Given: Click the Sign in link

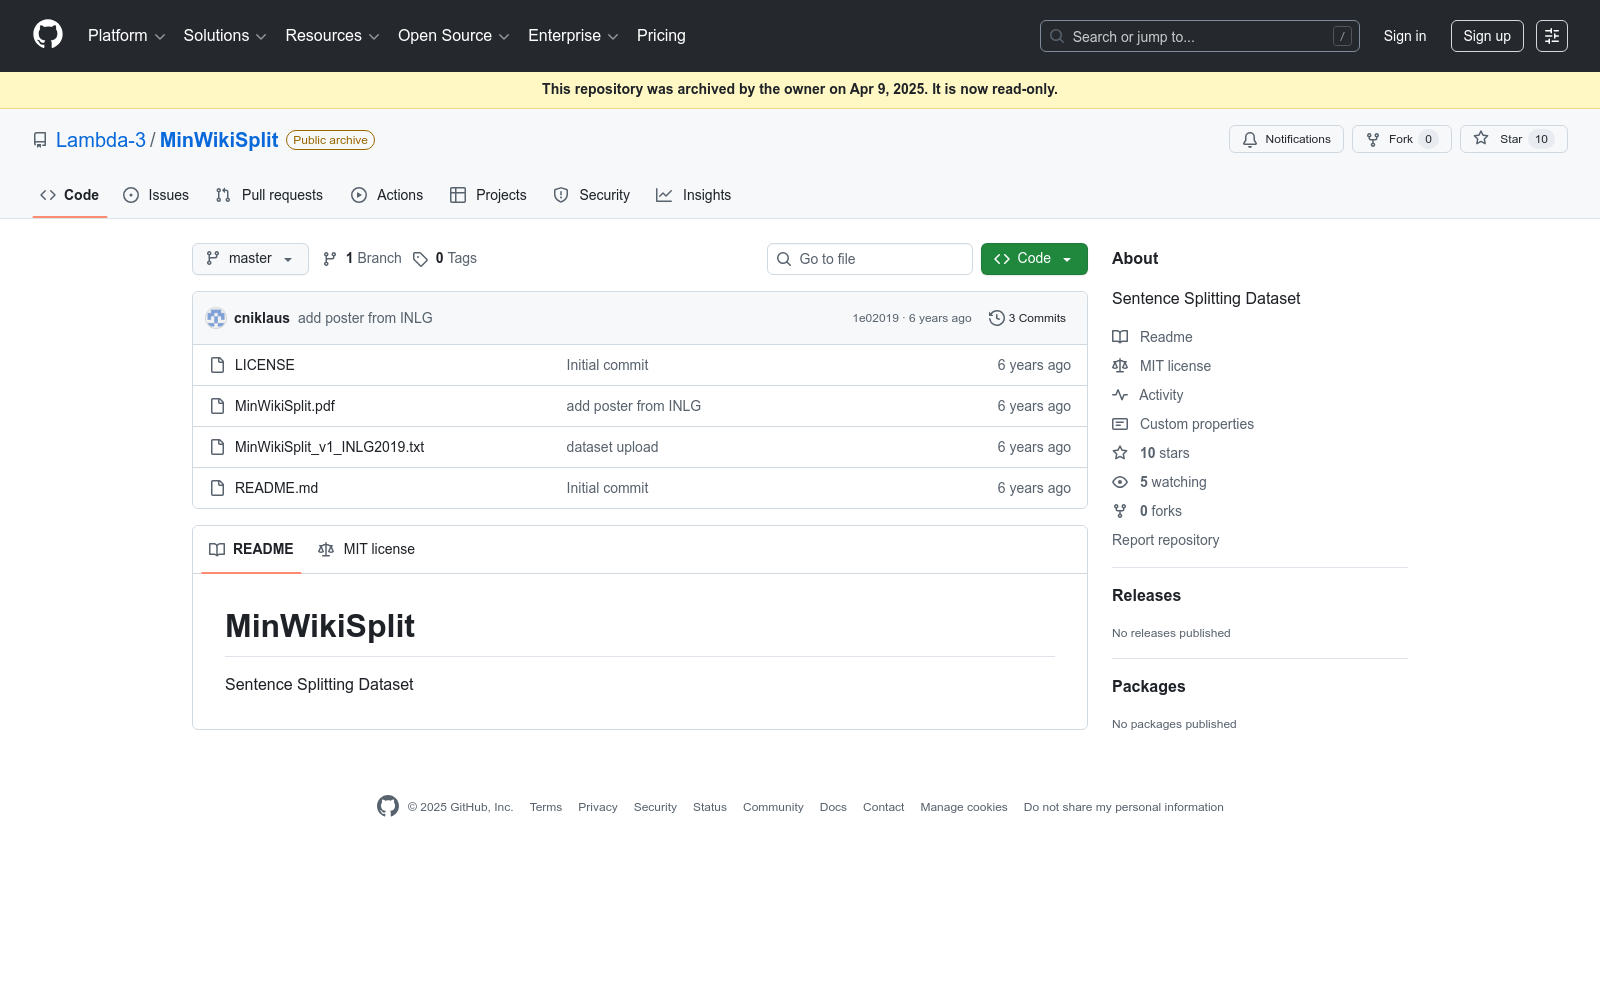Looking at the screenshot, I should tap(1405, 36).
